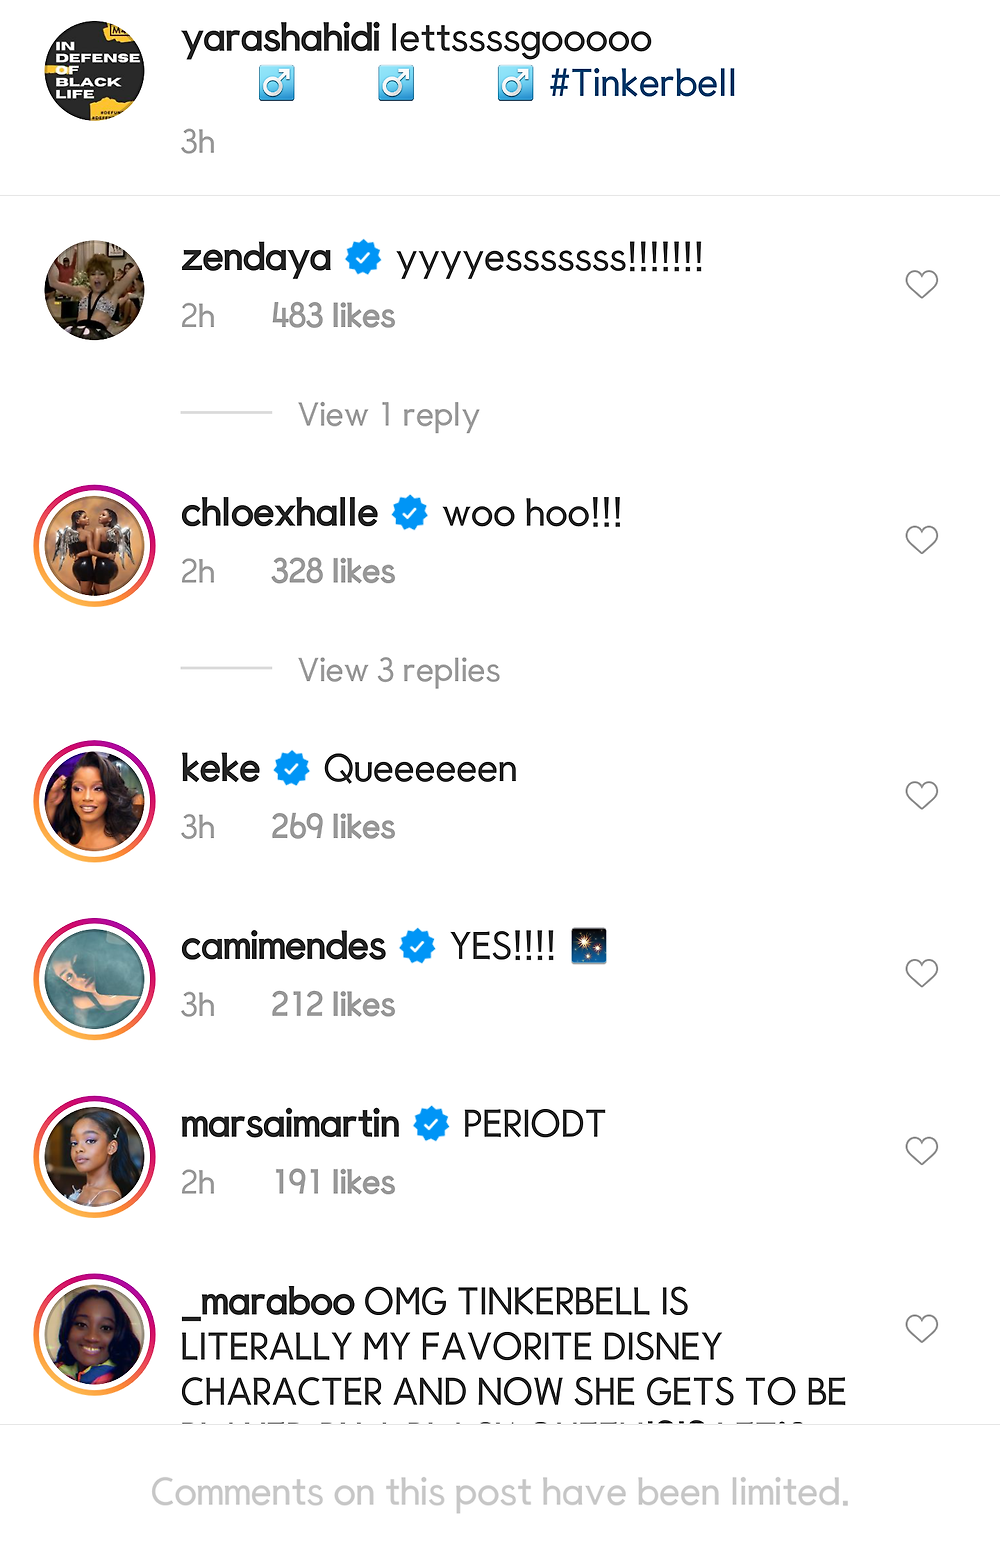View _maraboo's story avatar
Image resolution: width=1000 pixels, height=1554 pixels.
click(95, 1334)
